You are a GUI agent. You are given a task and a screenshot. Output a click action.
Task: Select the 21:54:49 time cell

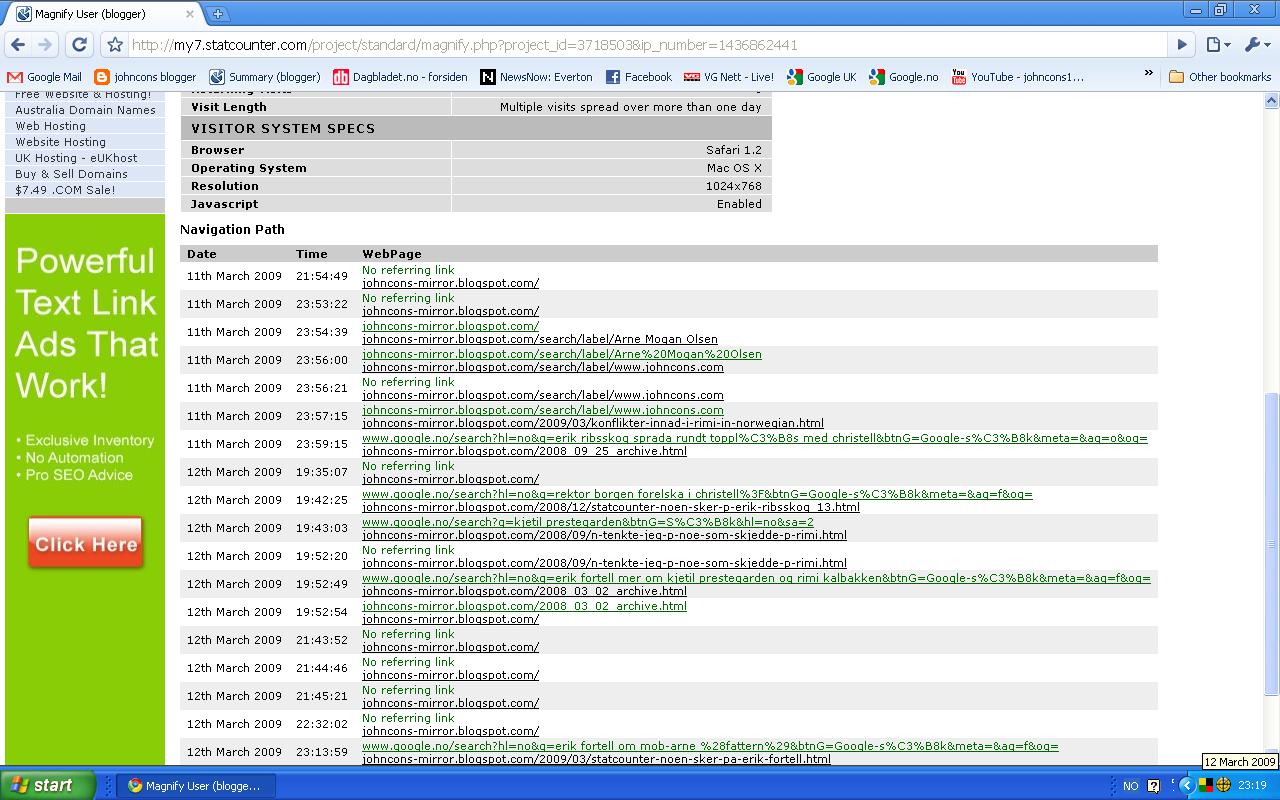click(x=322, y=276)
